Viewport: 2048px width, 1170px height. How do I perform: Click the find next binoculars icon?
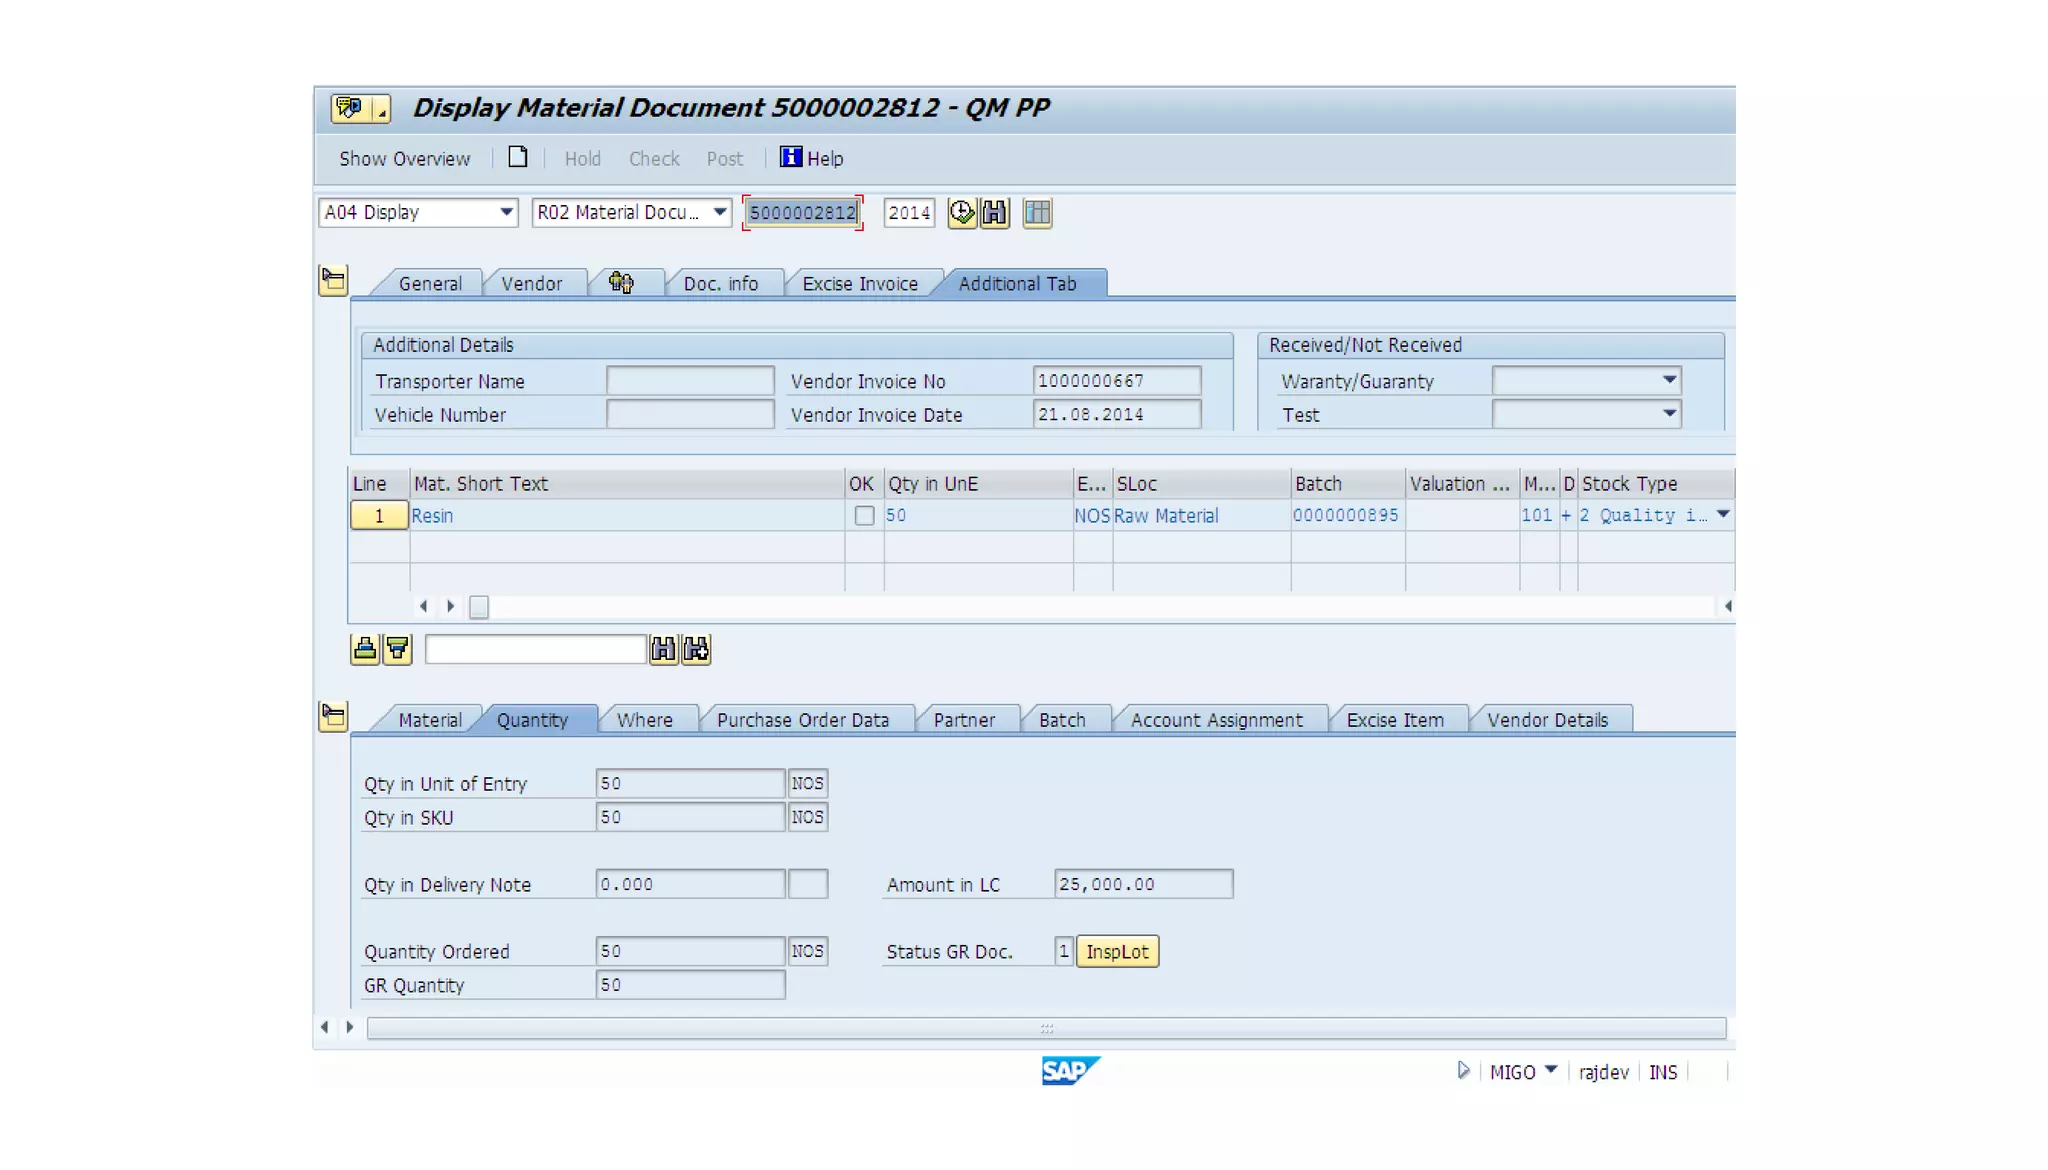[696, 649]
